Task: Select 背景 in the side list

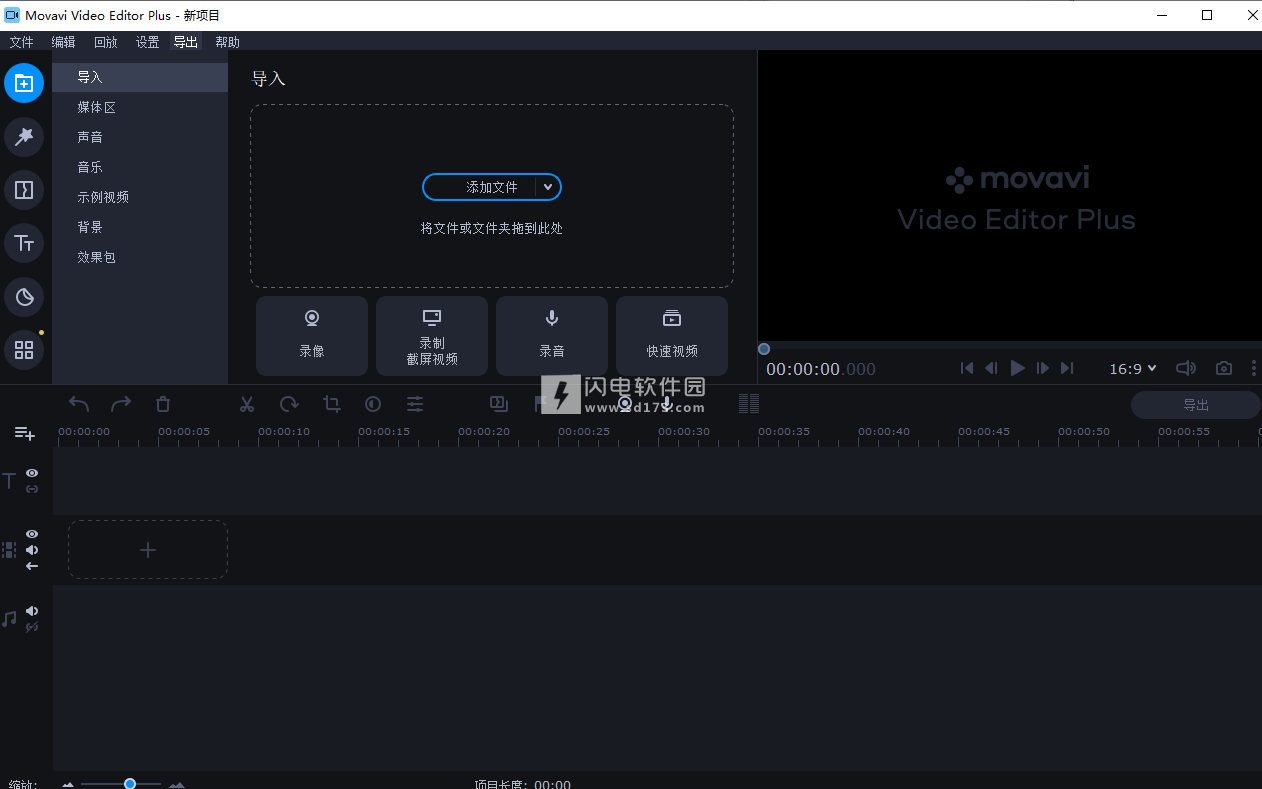Action: coord(140,227)
